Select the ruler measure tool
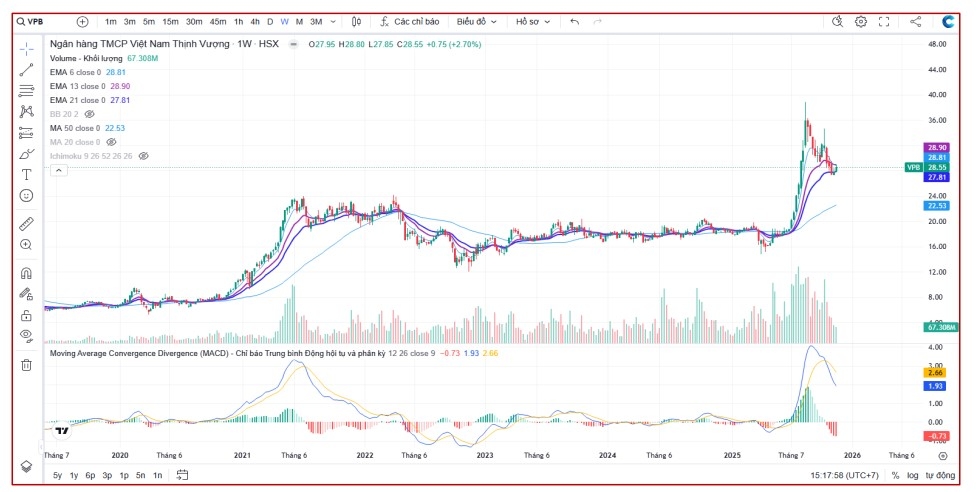The image size is (979, 492). (x=26, y=223)
